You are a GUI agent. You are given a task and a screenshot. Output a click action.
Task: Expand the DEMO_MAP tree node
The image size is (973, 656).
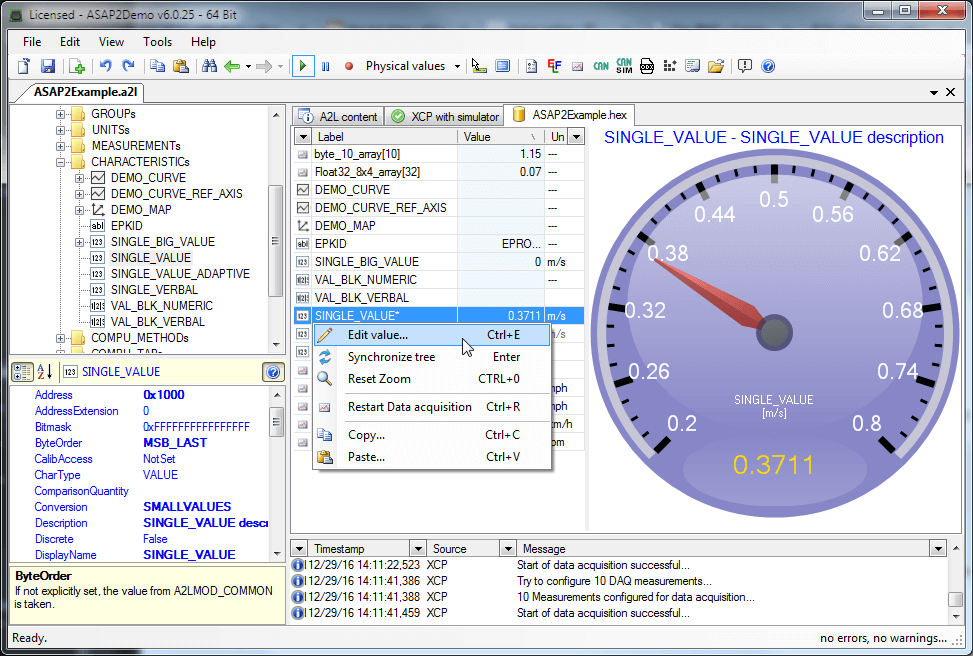80,210
